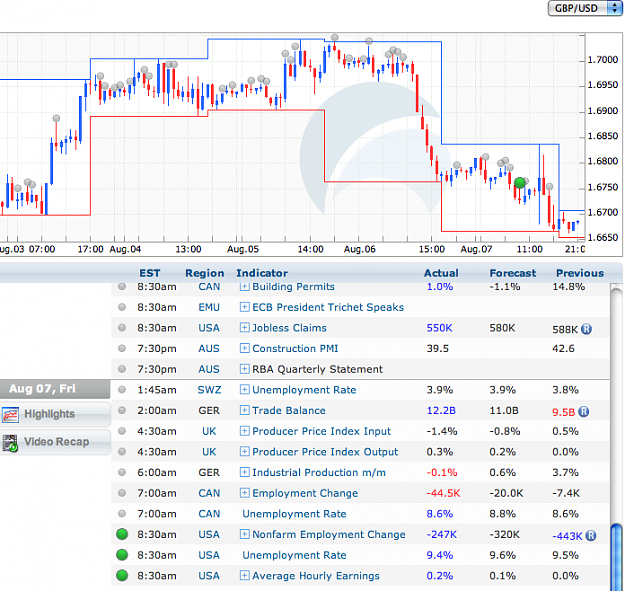
Task: Open the Jobless Claims link
Action: tap(289, 328)
